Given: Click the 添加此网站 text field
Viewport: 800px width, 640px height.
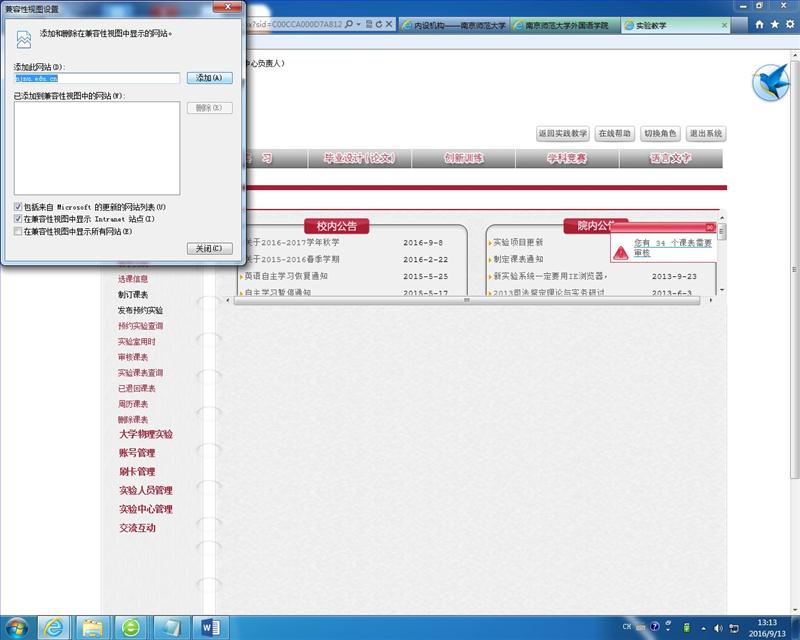Looking at the screenshot, I should [96, 78].
